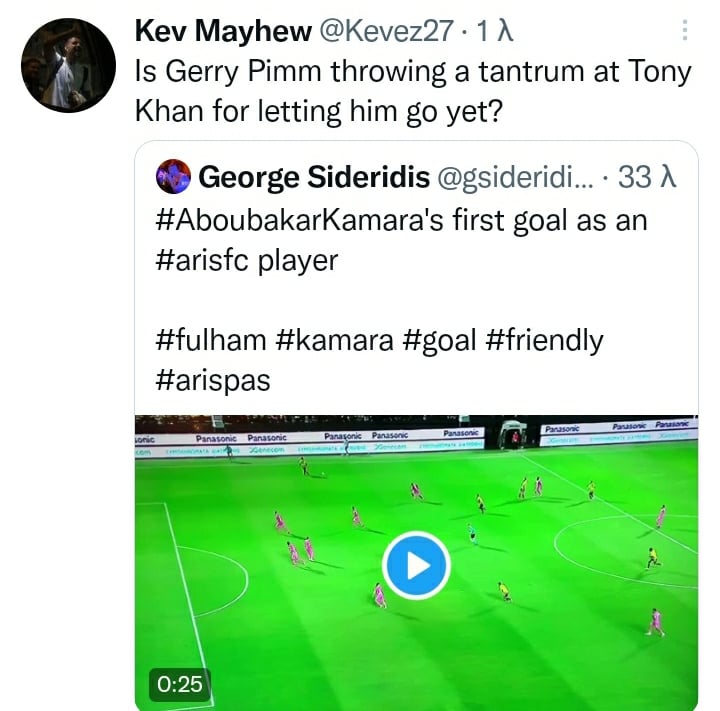Click the @Kevez27 handle
Image resolution: width=720 pixels, height=711 pixels.
384,32
